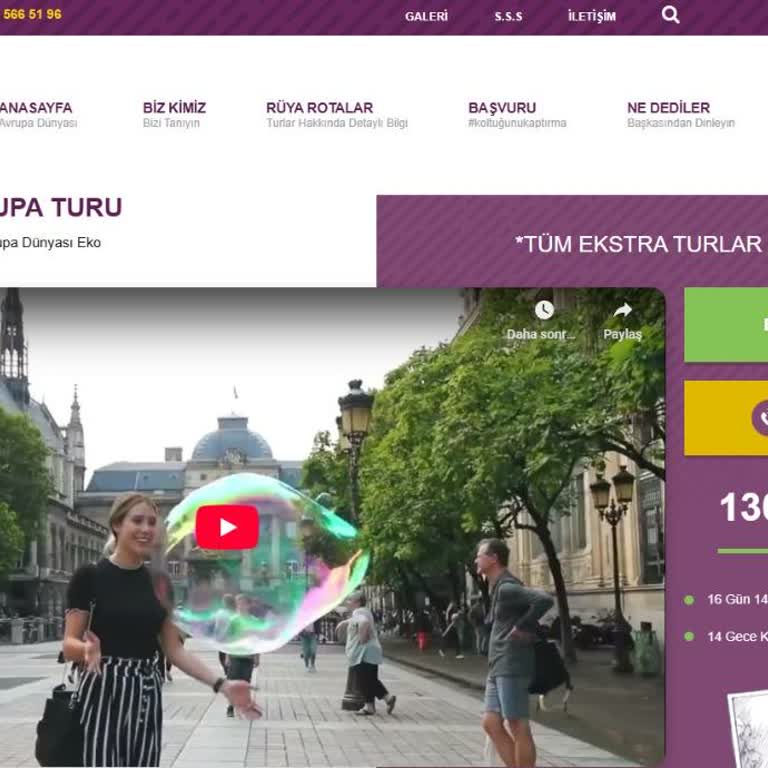This screenshot has height=768, width=768.
Task: Open NE DEDİLER navigation item
Action: (x=681, y=114)
